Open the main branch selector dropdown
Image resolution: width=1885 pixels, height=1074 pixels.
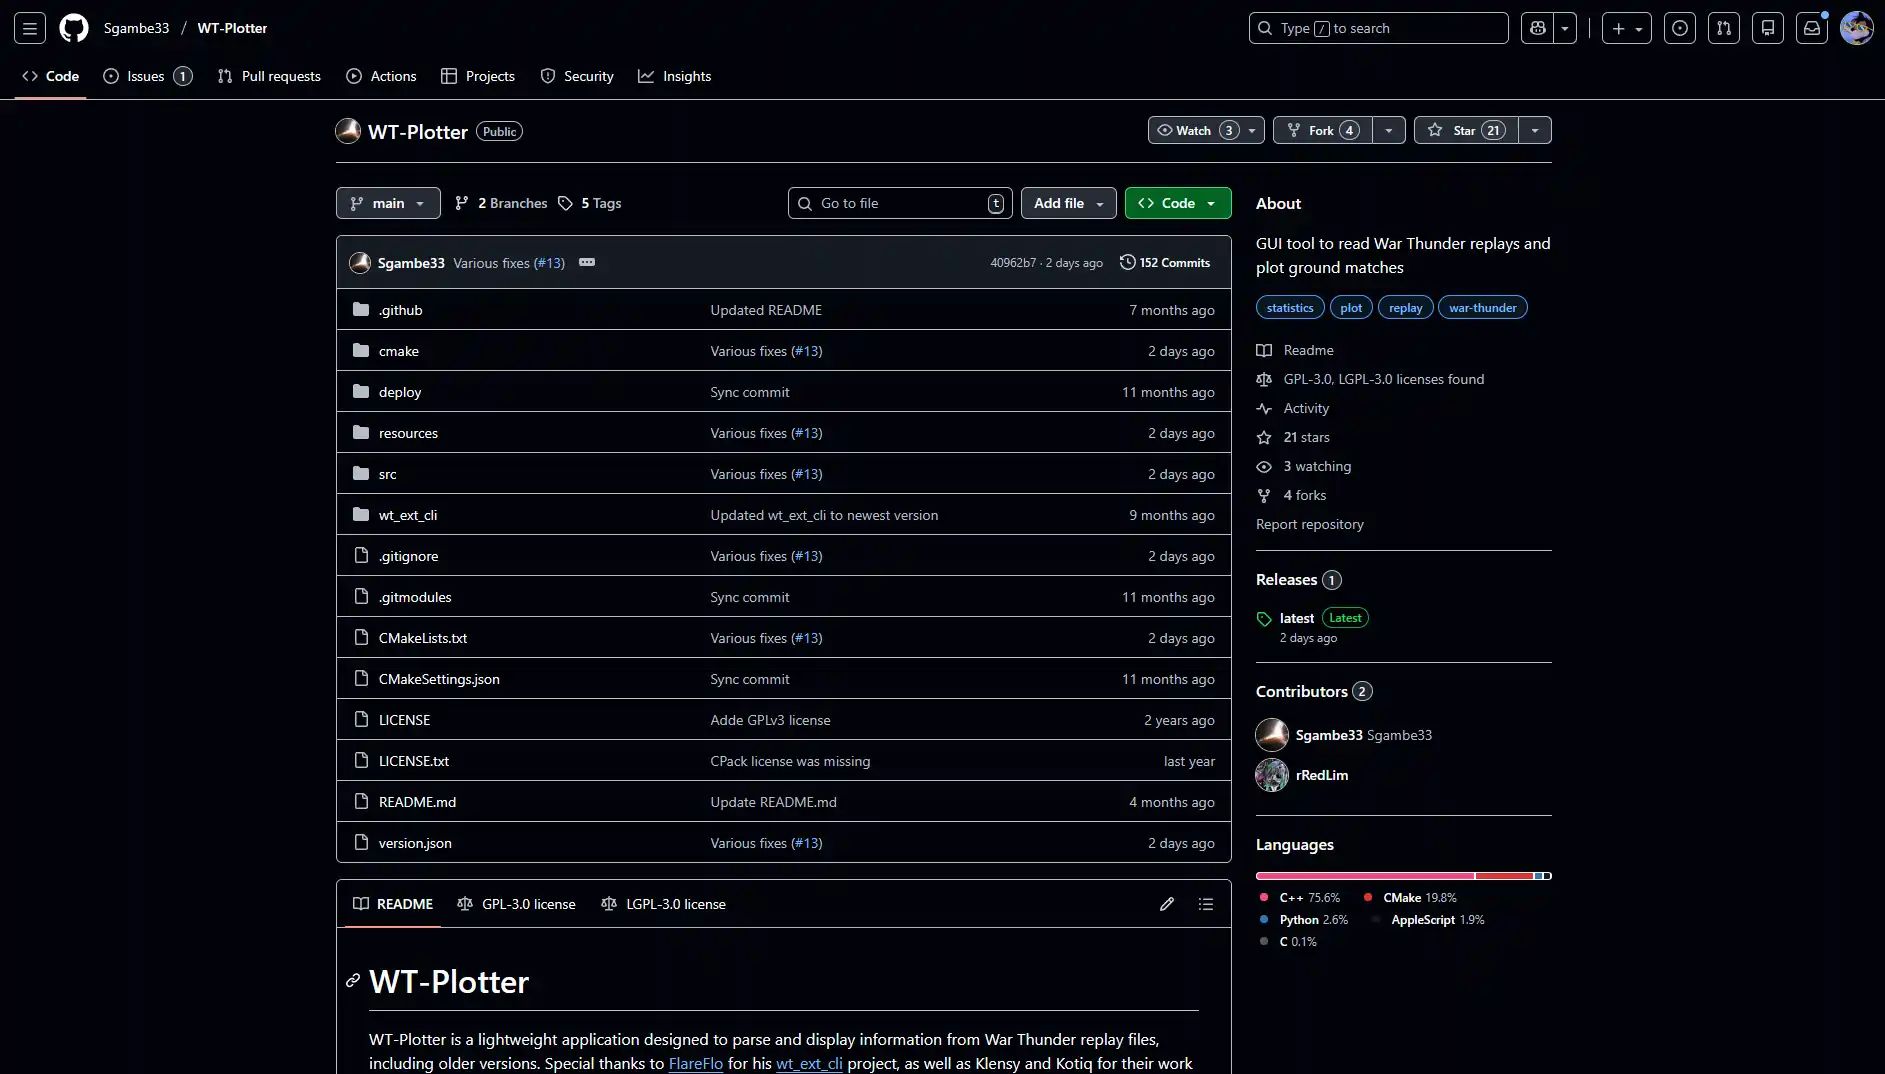pyautogui.click(x=388, y=203)
